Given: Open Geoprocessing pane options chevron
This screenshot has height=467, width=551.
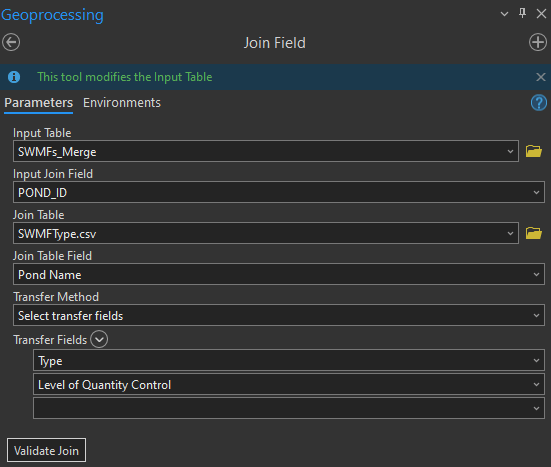Looking at the screenshot, I should [504, 14].
